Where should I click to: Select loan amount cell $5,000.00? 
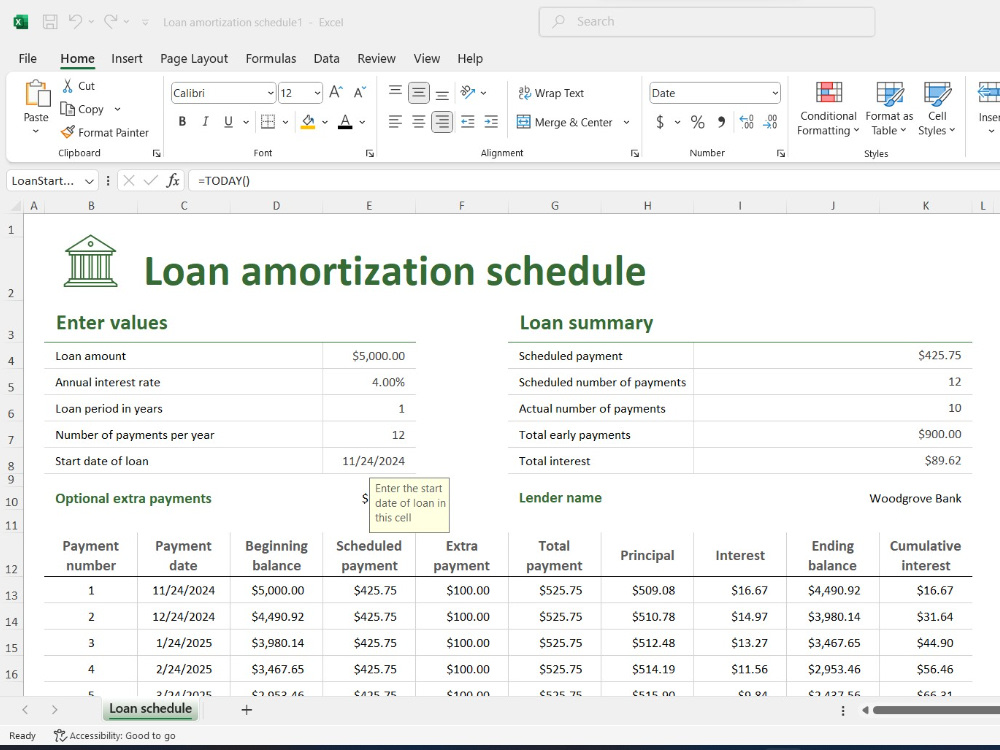tap(369, 356)
